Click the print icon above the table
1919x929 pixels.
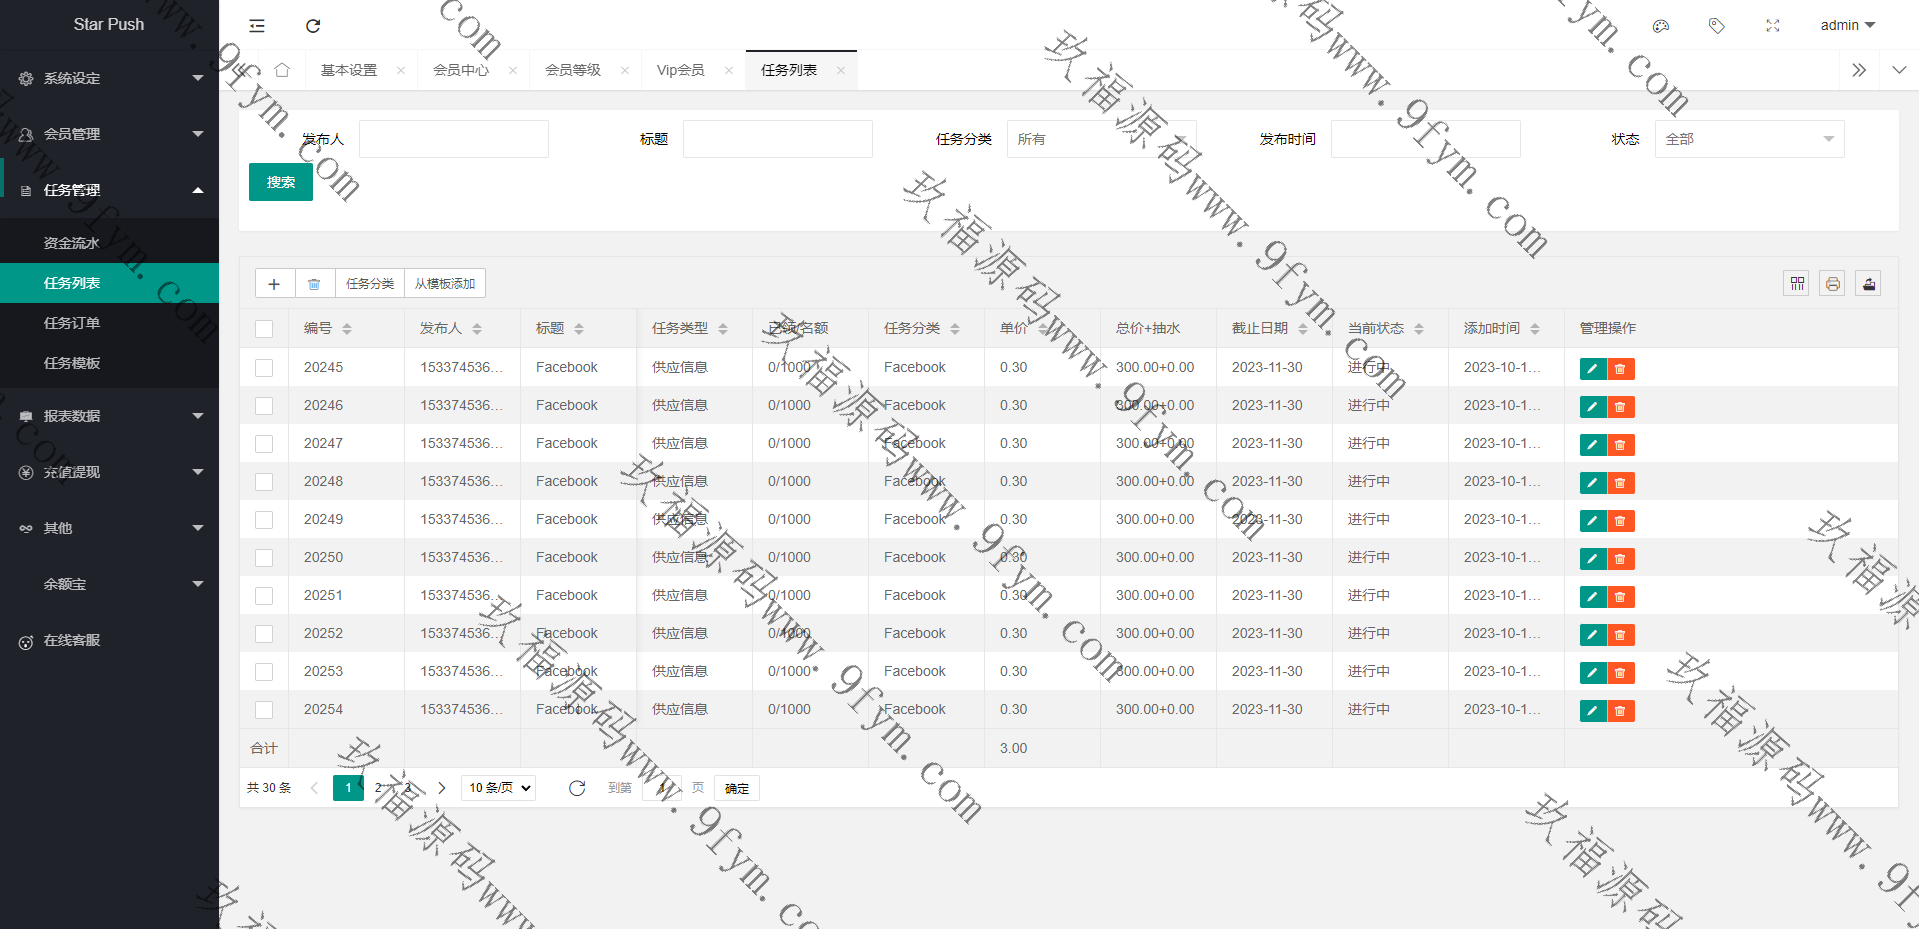pyautogui.click(x=1832, y=284)
